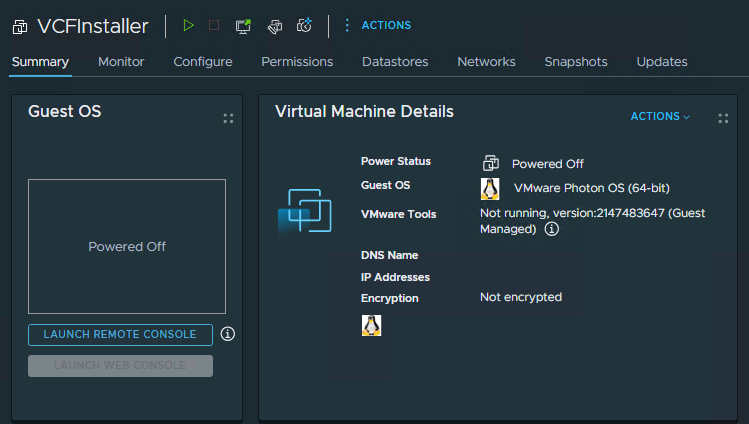Click the Take Snapshot icon in toolbar

pyautogui.click(x=306, y=26)
